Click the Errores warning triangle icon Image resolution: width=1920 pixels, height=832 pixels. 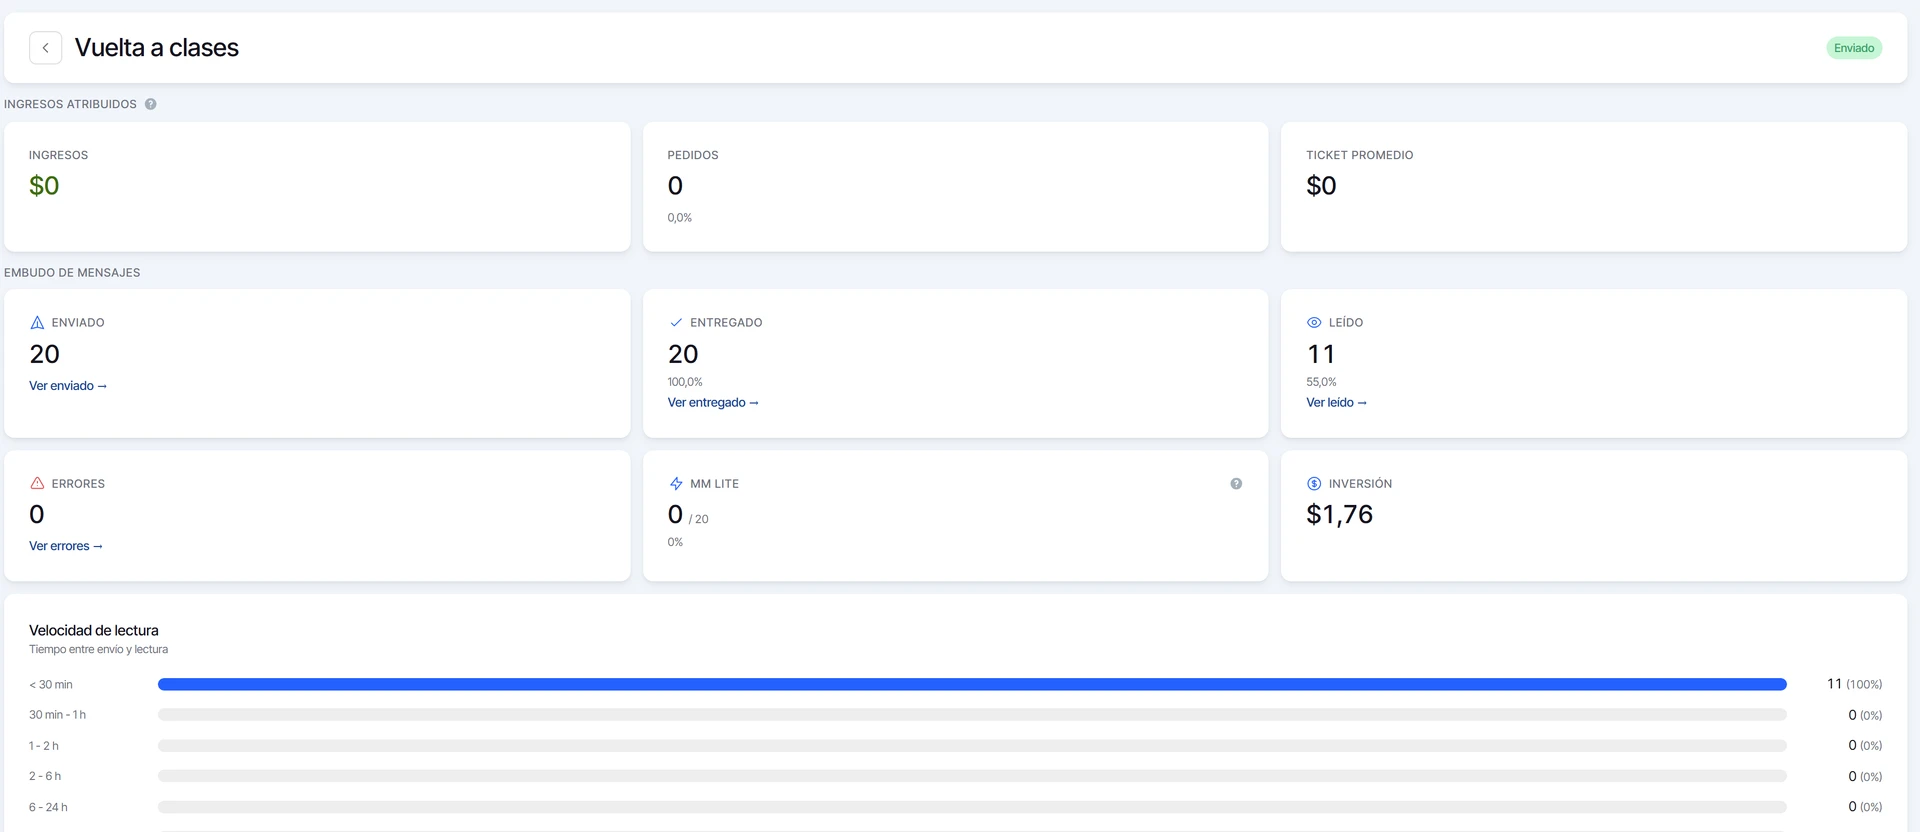tap(37, 484)
